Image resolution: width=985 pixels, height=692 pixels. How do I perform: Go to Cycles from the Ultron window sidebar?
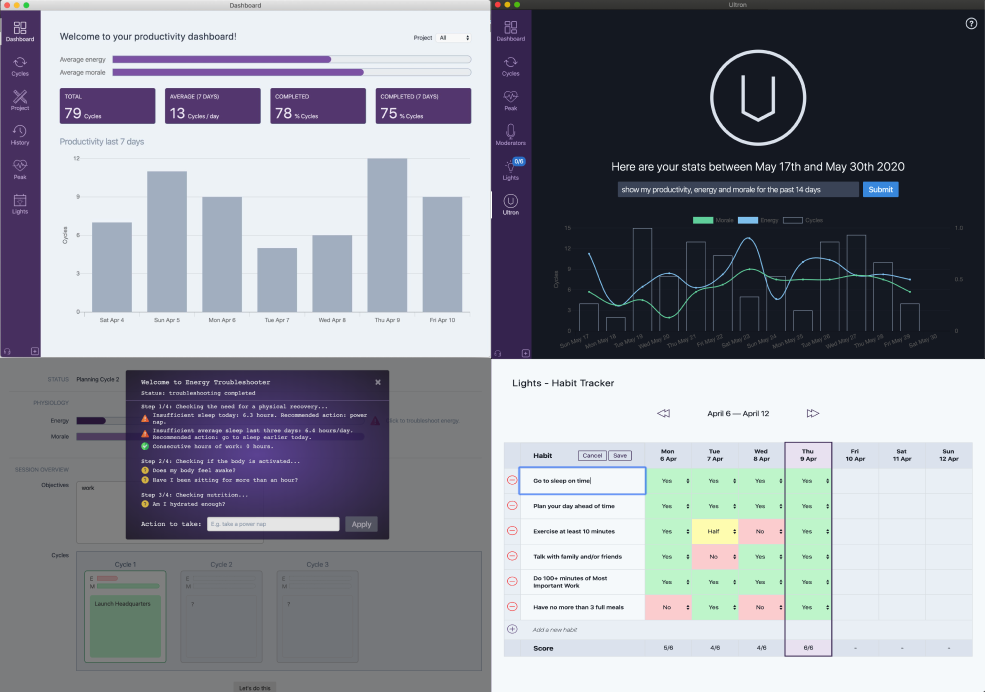click(x=511, y=66)
